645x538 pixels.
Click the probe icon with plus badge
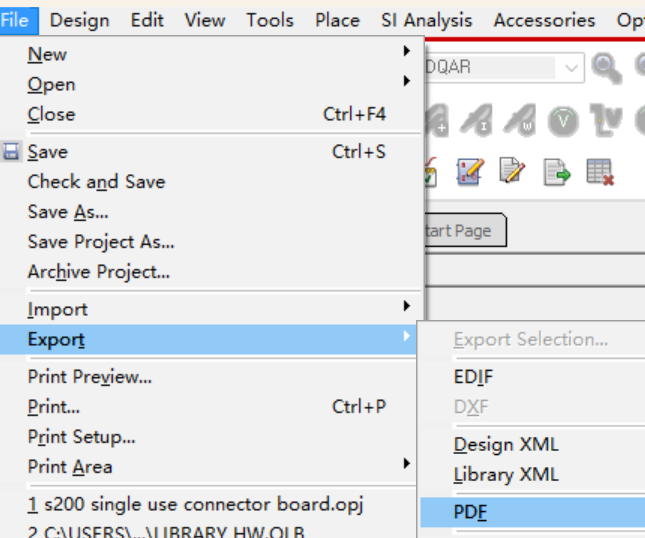coord(437,120)
